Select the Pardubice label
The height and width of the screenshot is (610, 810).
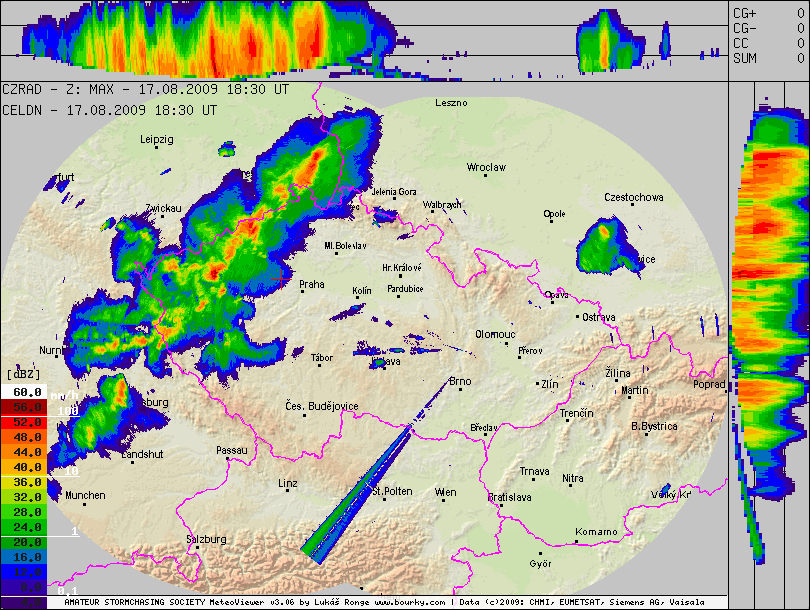click(406, 289)
